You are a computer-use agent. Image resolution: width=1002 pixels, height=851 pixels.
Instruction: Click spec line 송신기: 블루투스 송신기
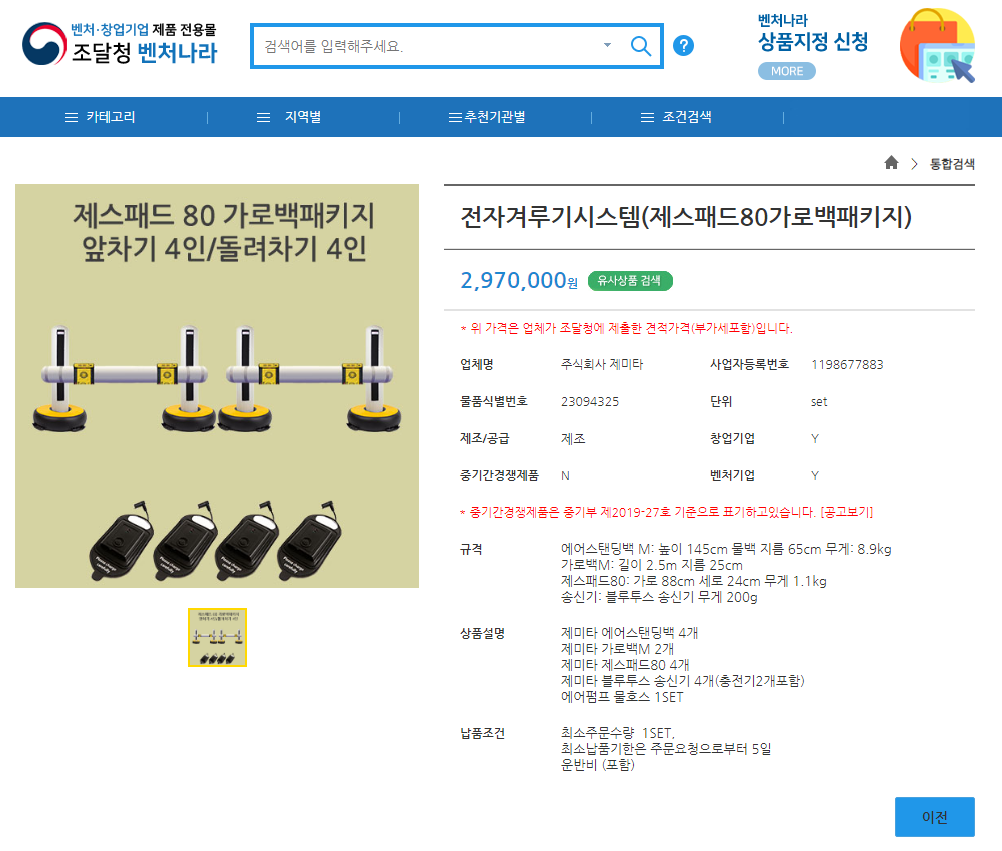pyautogui.click(x=659, y=597)
